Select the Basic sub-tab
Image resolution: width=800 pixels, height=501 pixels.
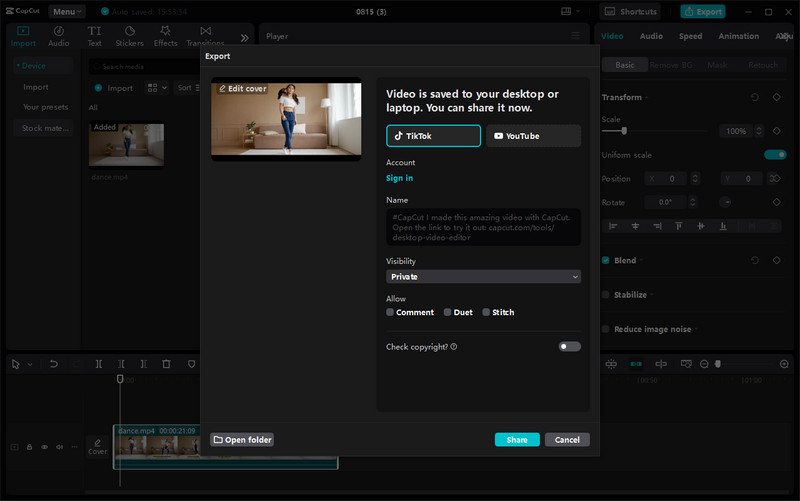tap(625, 65)
